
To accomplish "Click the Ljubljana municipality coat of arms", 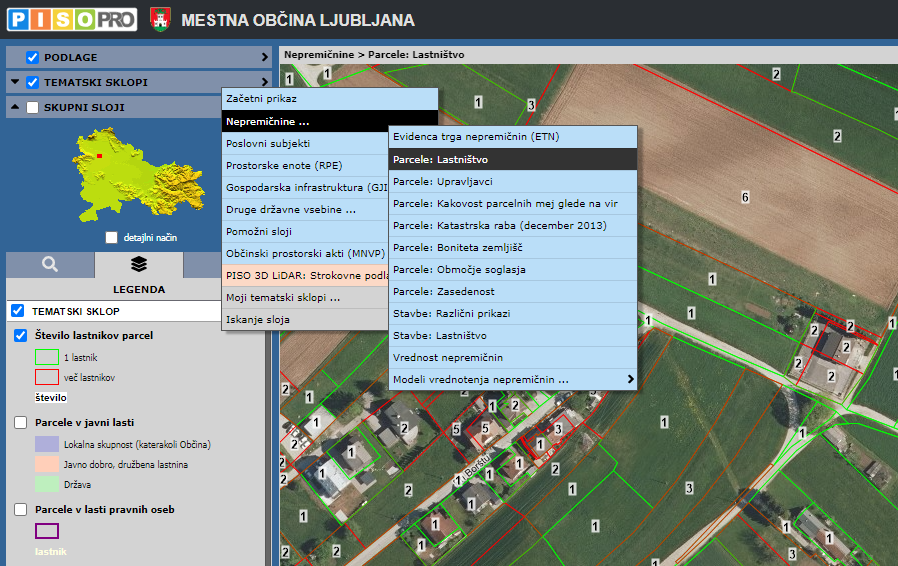I will (158, 19).
